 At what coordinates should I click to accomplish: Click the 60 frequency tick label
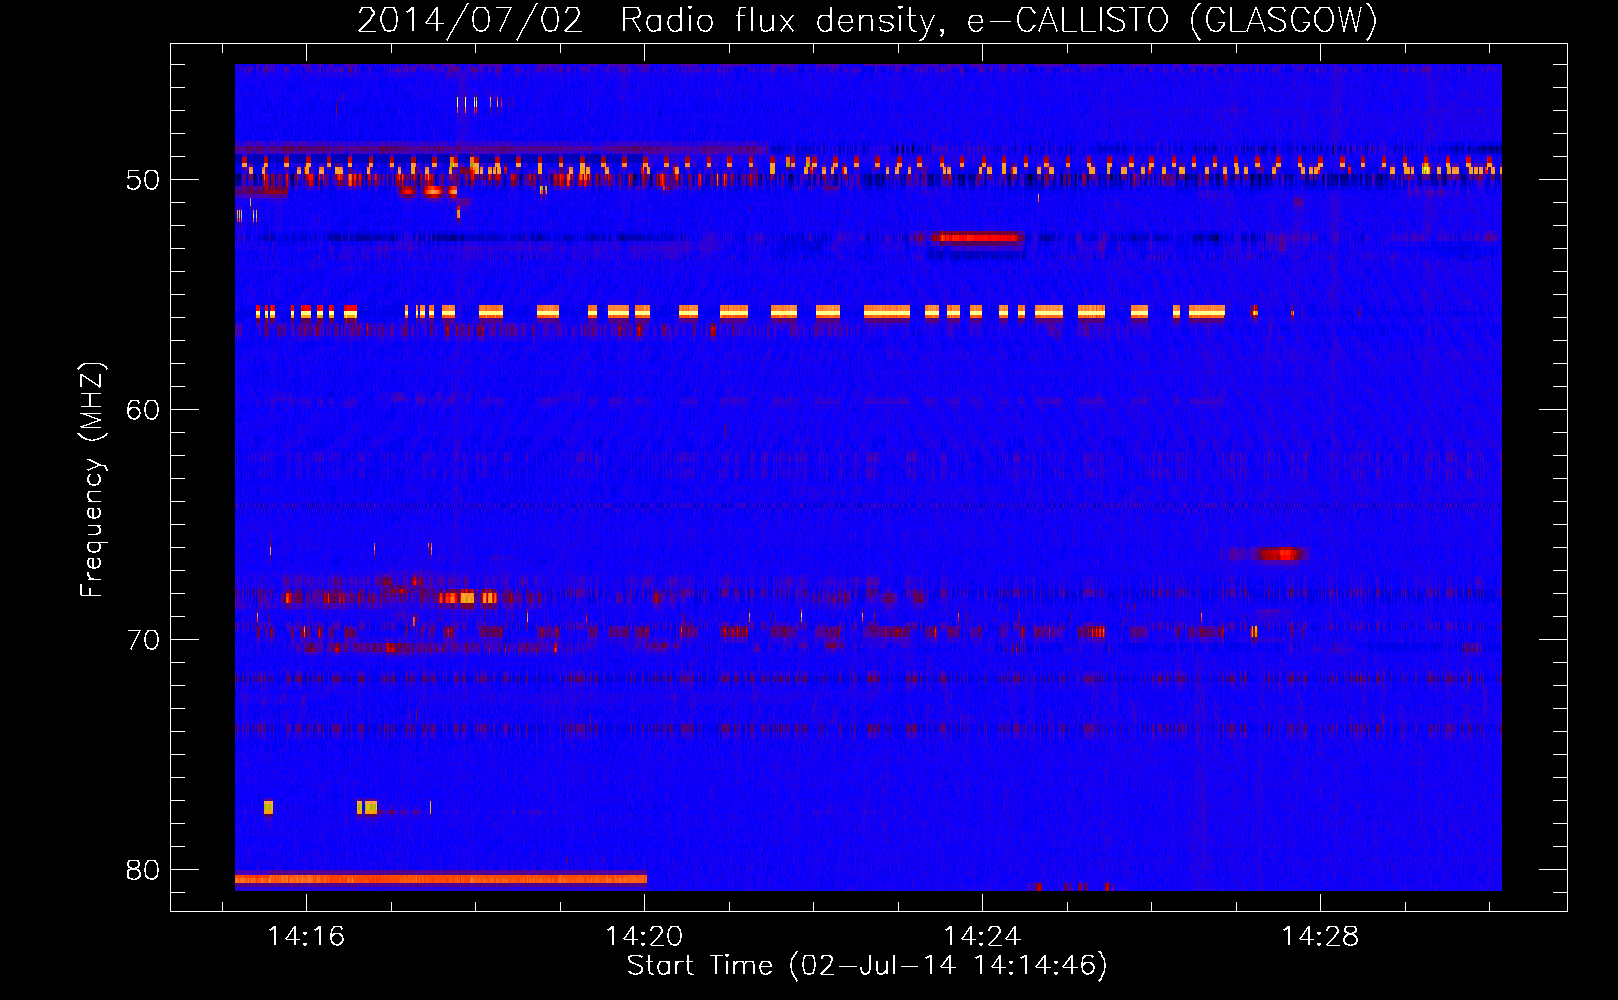tap(143, 410)
